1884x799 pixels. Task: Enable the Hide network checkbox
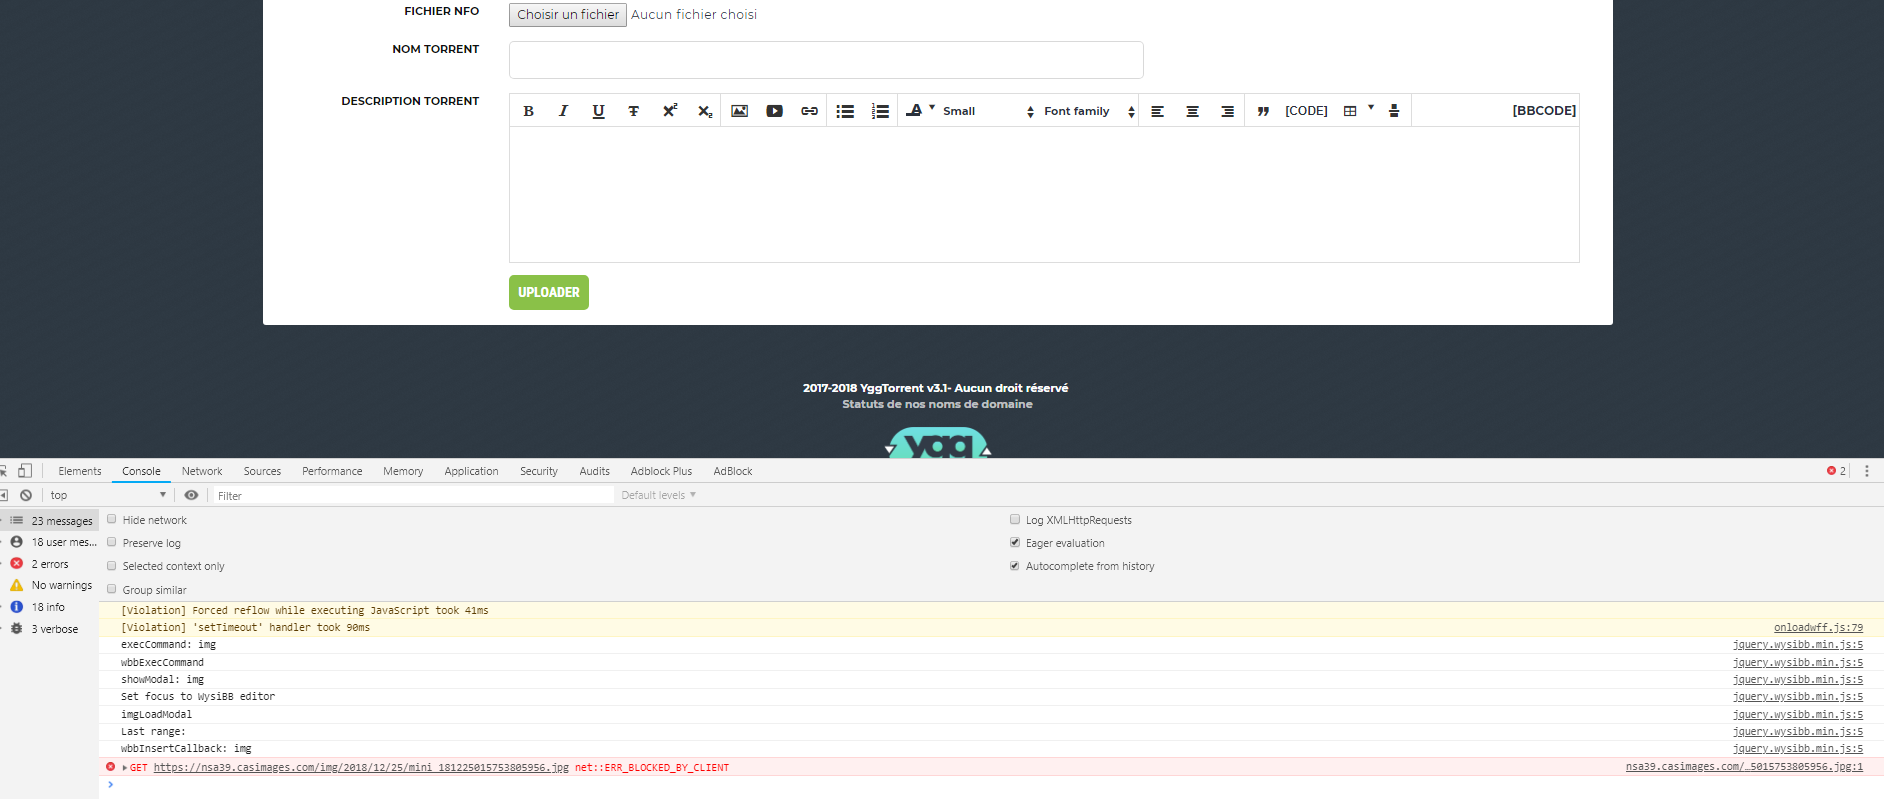(x=112, y=520)
